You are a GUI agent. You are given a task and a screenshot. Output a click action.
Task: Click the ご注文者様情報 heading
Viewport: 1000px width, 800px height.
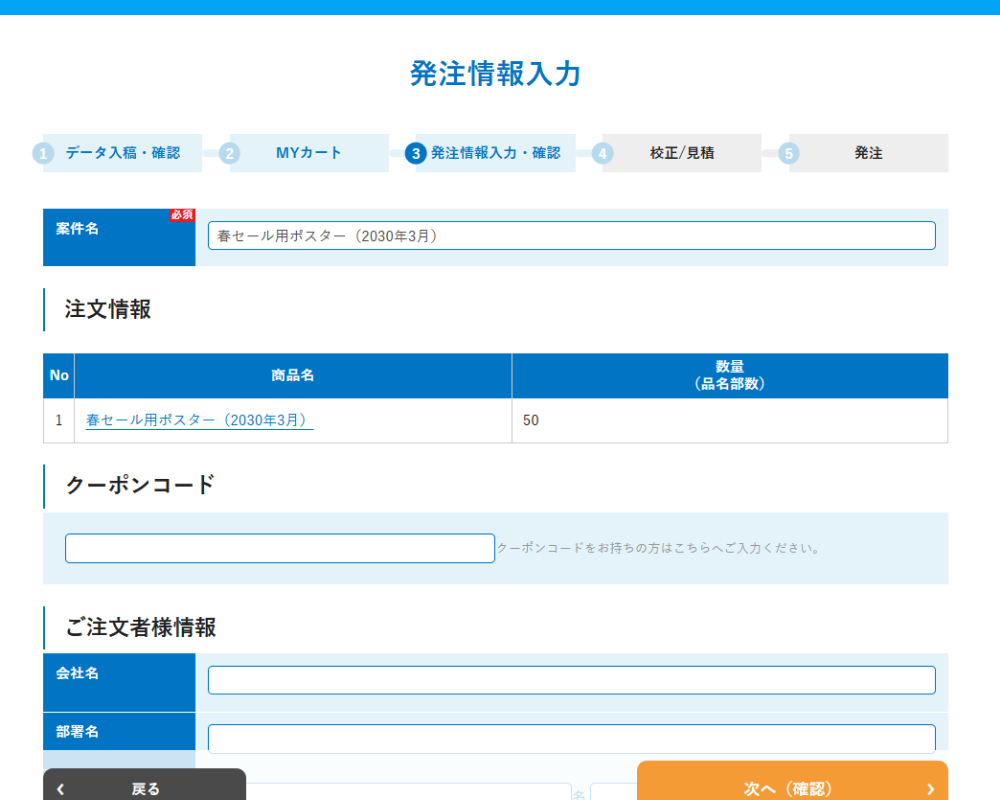pyautogui.click(x=140, y=627)
